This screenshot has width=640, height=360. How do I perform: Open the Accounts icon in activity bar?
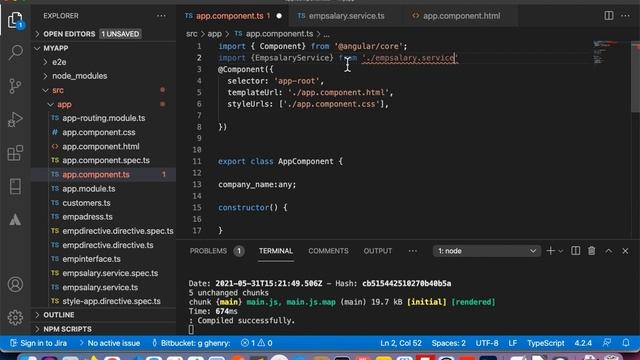pyautogui.click(x=15, y=284)
